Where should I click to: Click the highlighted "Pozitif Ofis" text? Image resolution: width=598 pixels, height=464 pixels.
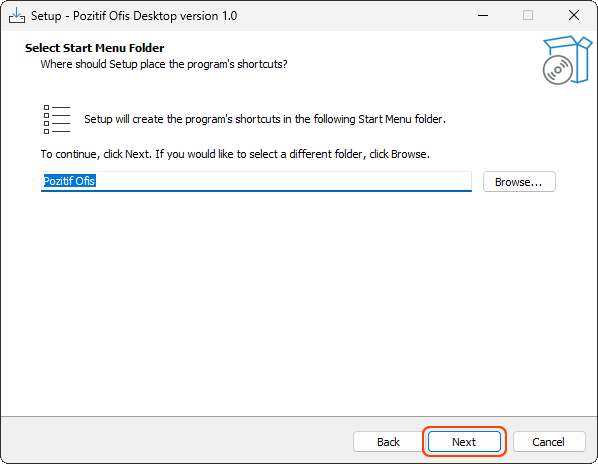69,181
